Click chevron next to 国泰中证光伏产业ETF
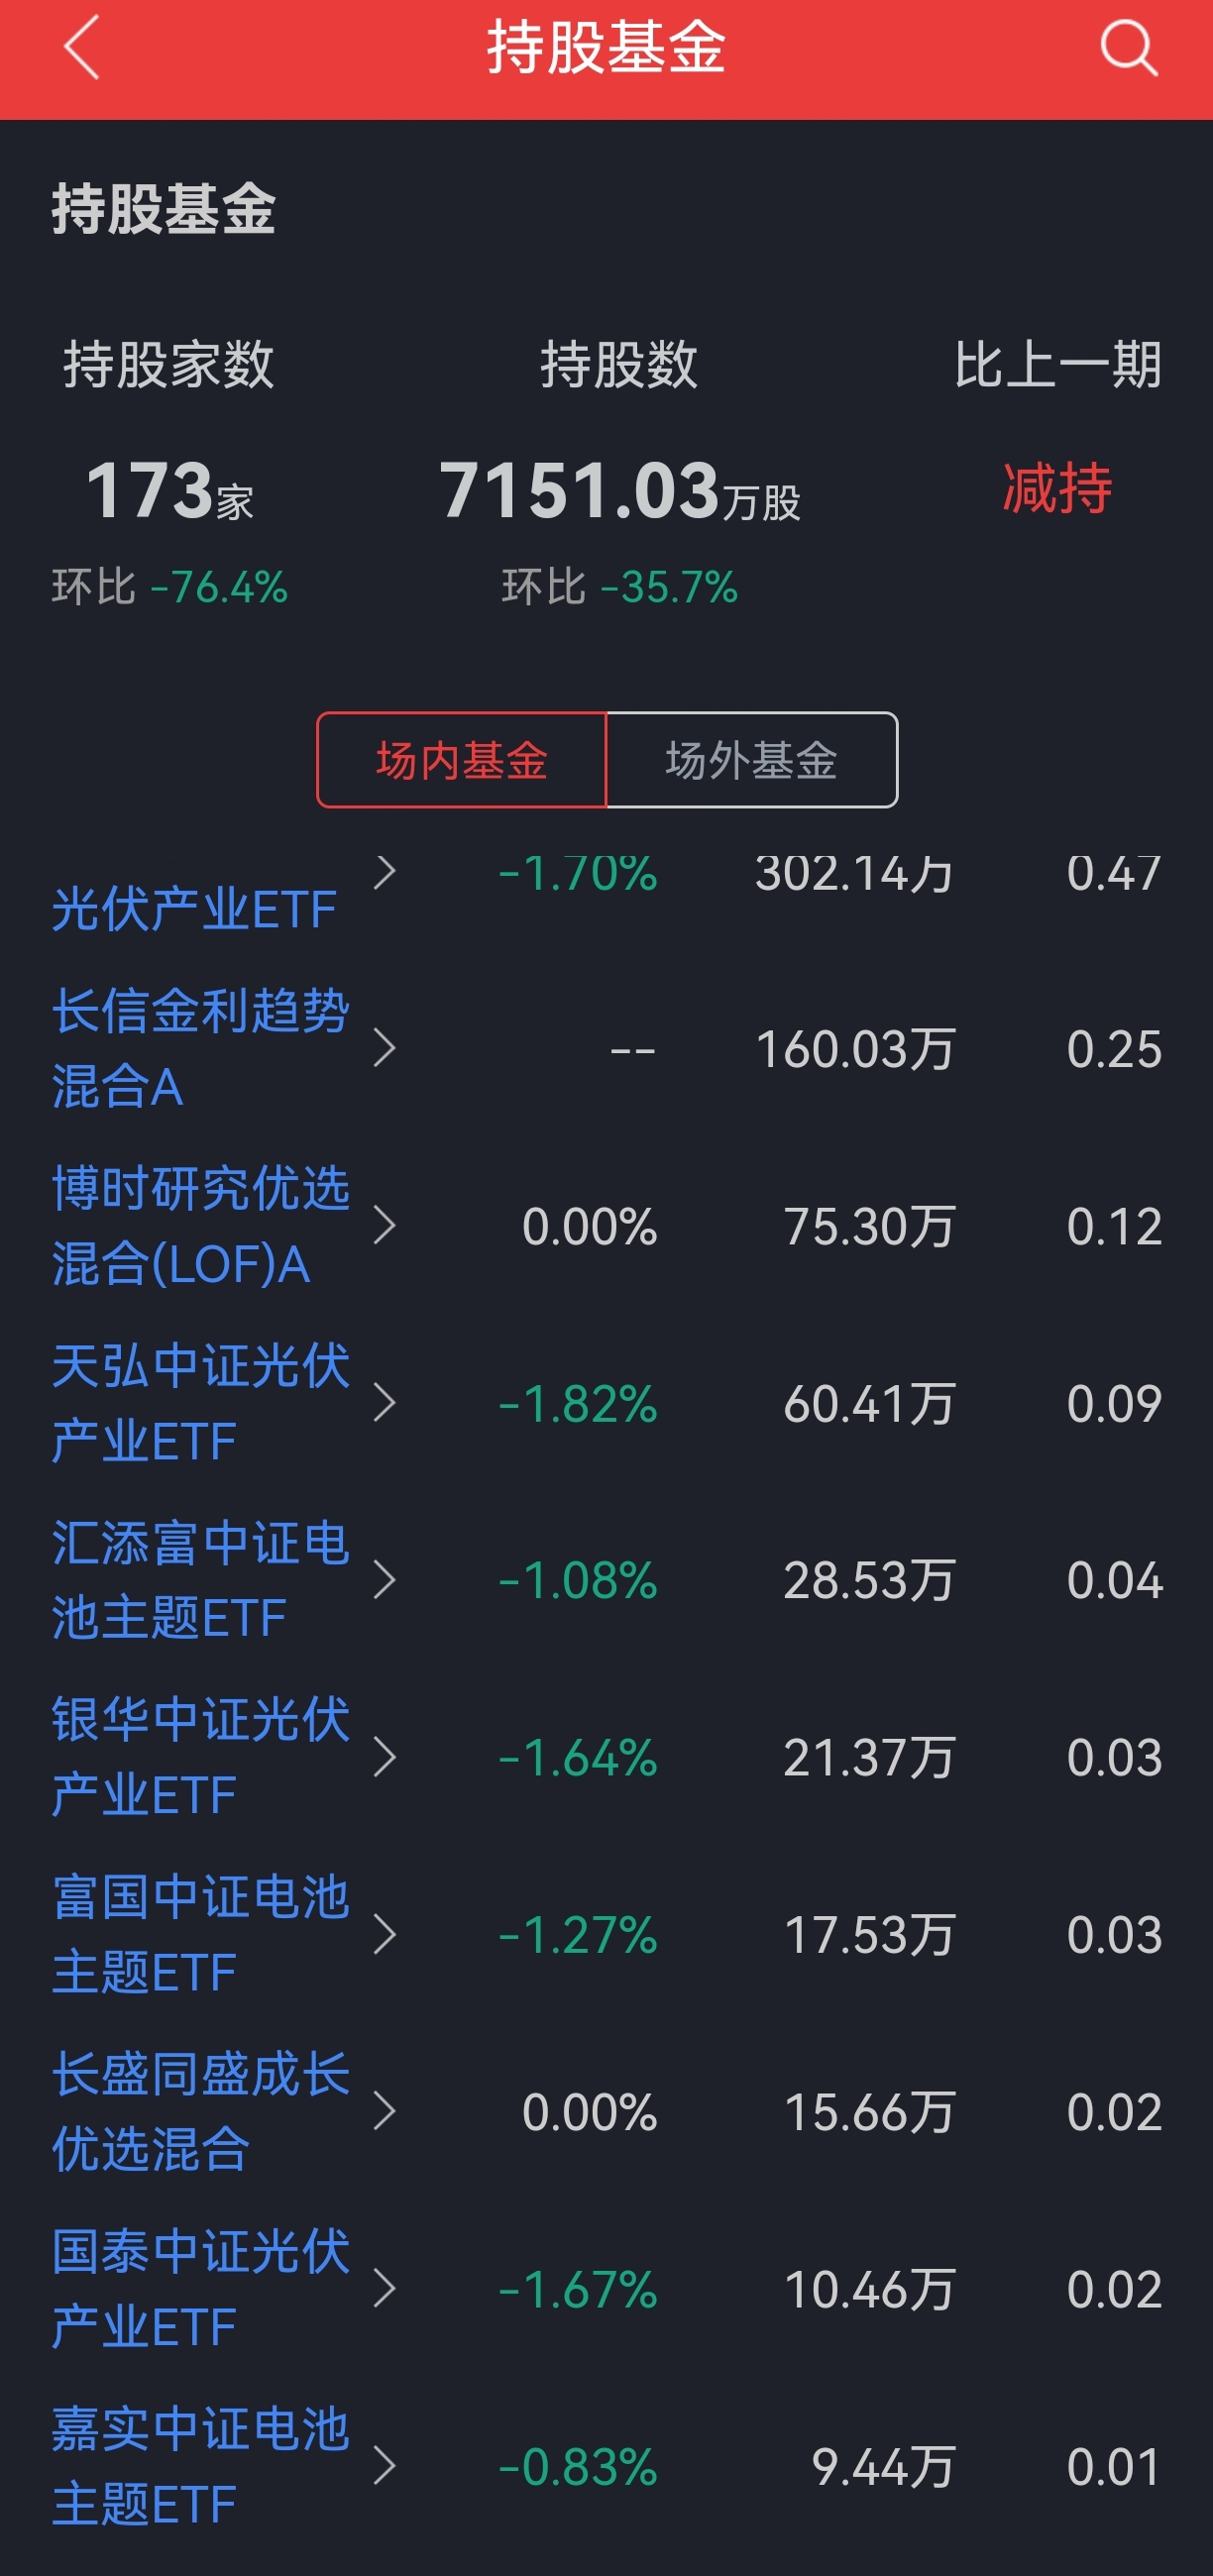 (x=385, y=2288)
